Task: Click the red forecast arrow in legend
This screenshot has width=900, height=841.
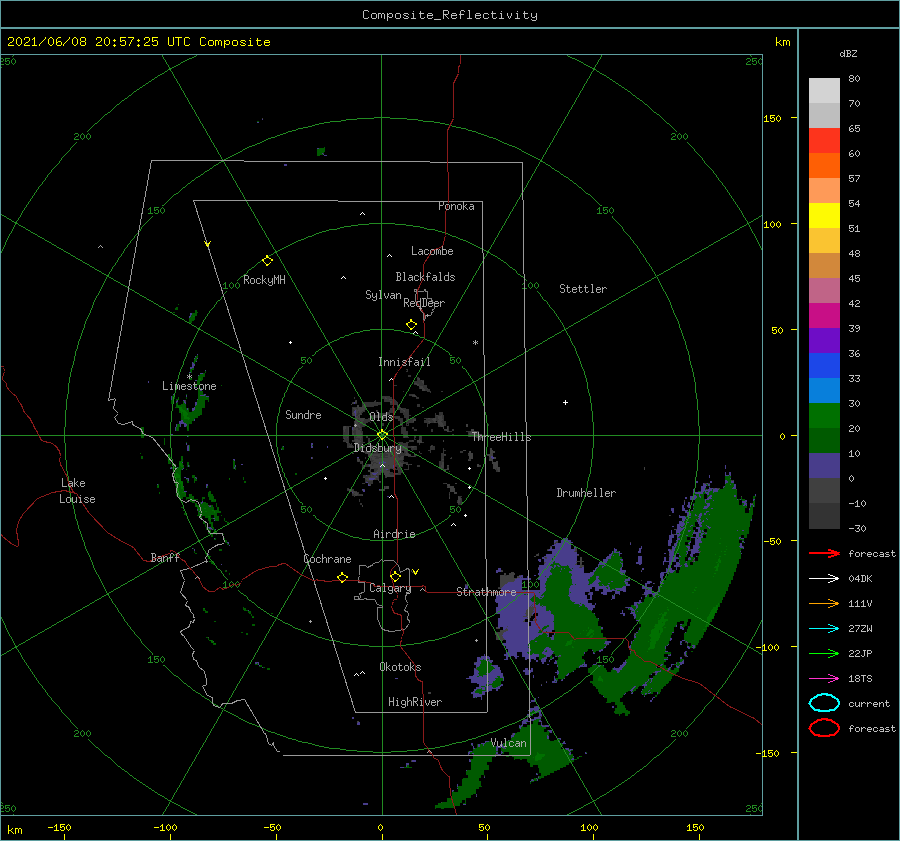Action: (x=824, y=553)
